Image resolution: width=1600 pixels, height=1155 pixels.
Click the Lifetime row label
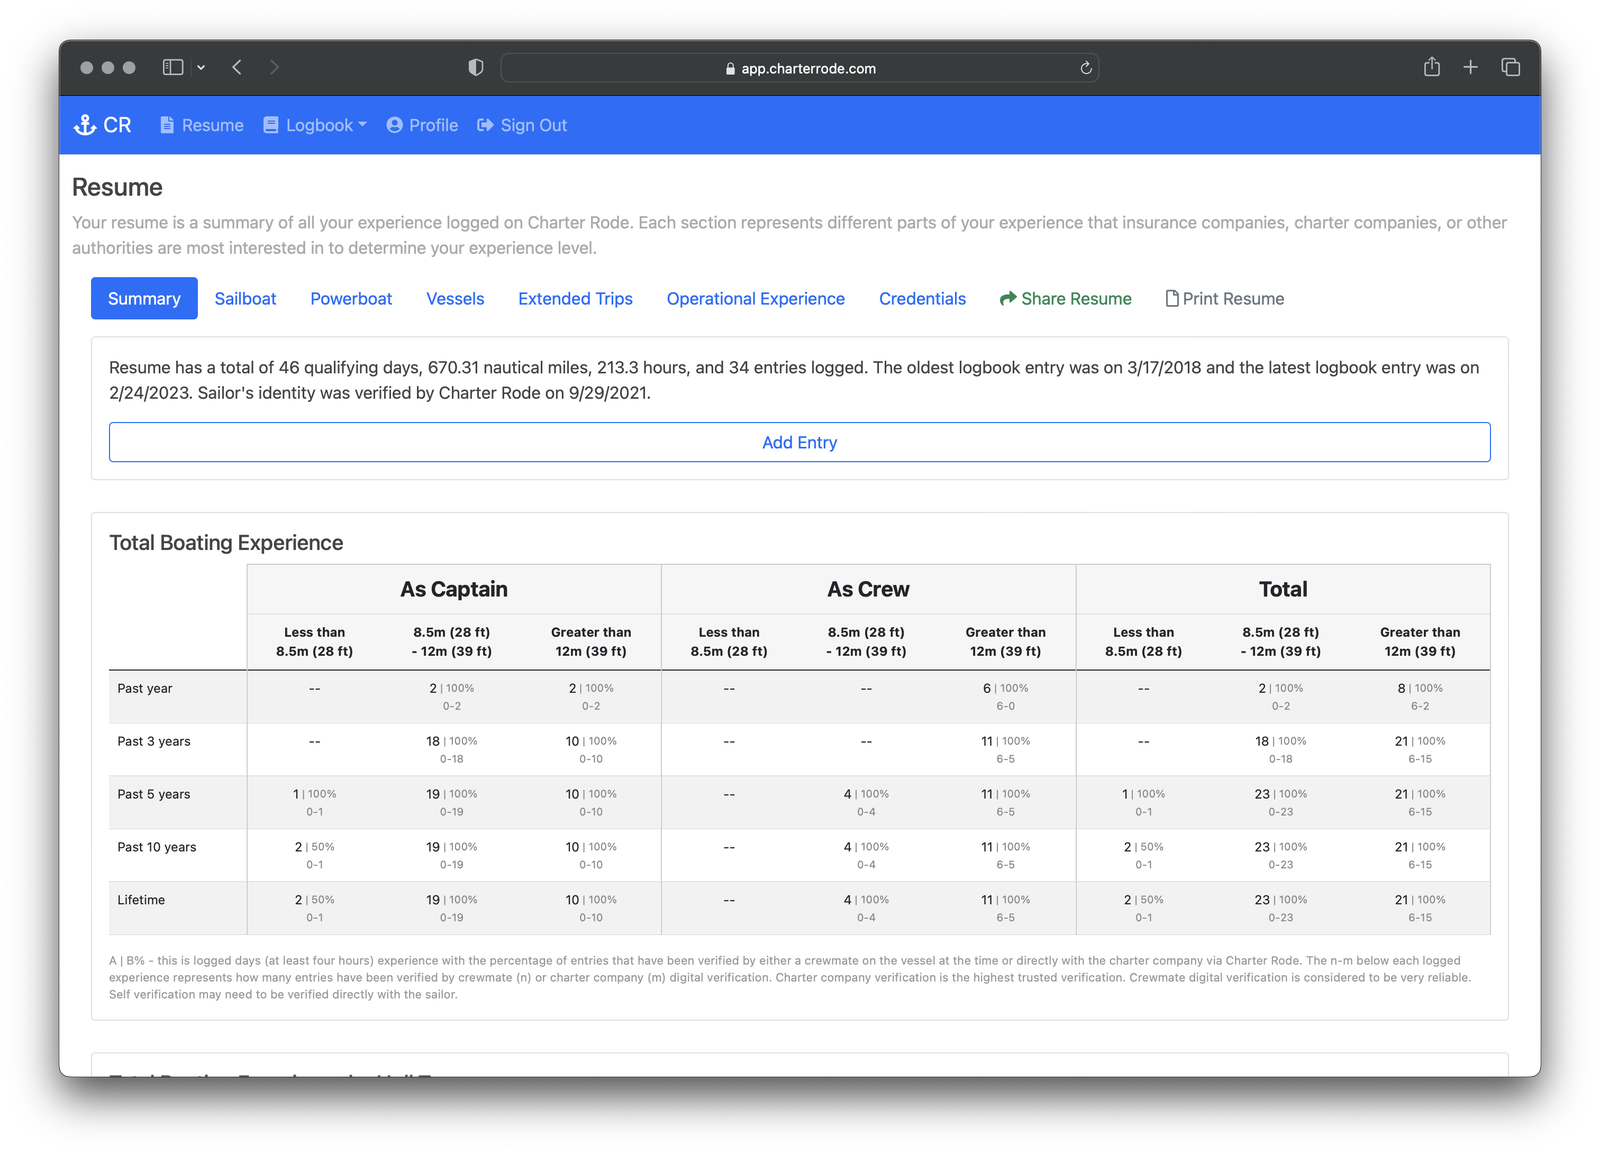[x=141, y=900]
